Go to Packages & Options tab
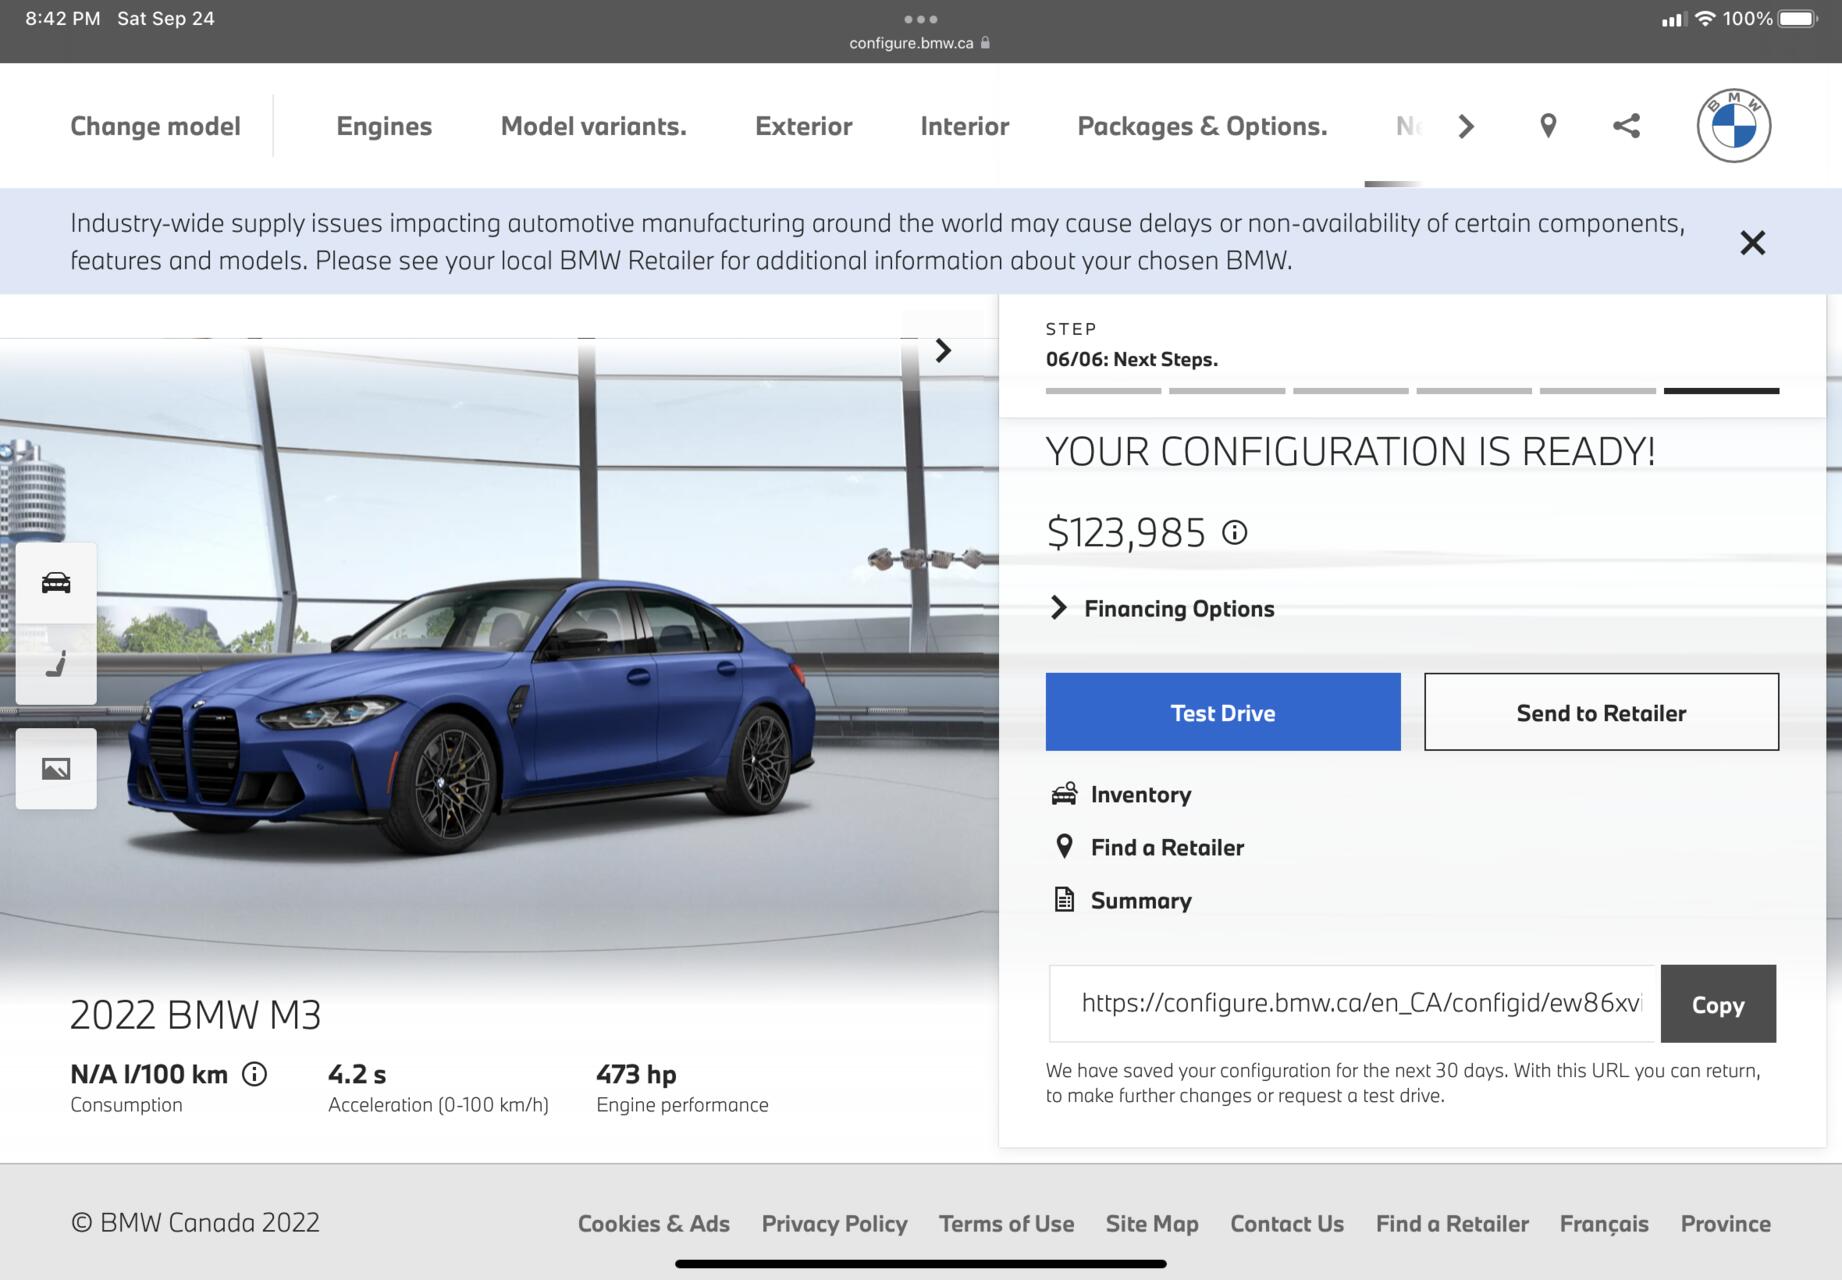Screen dimensions: 1842x1280 pos(1202,126)
